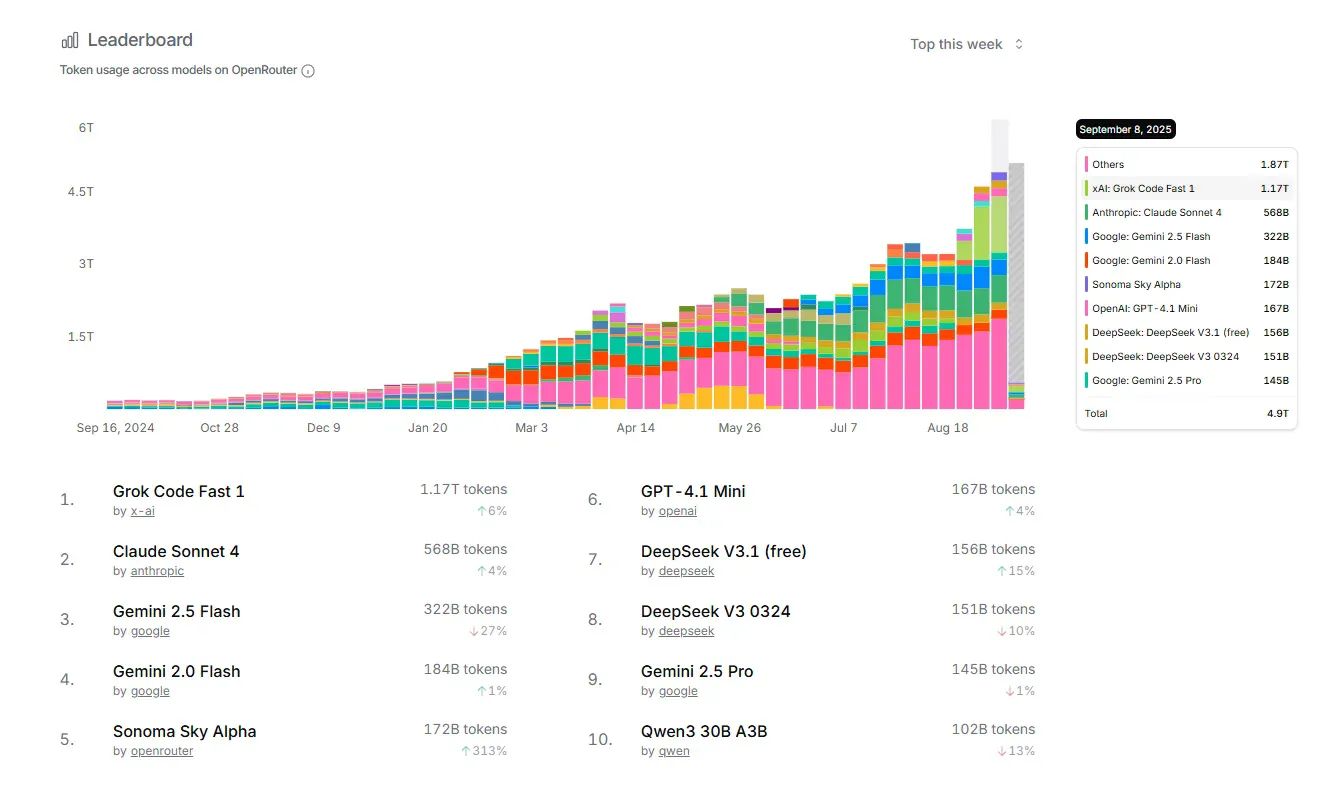The image size is (1333, 786).
Task: Click the "184B tokens" value in ranking list
Action: click(x=465, y=669)
